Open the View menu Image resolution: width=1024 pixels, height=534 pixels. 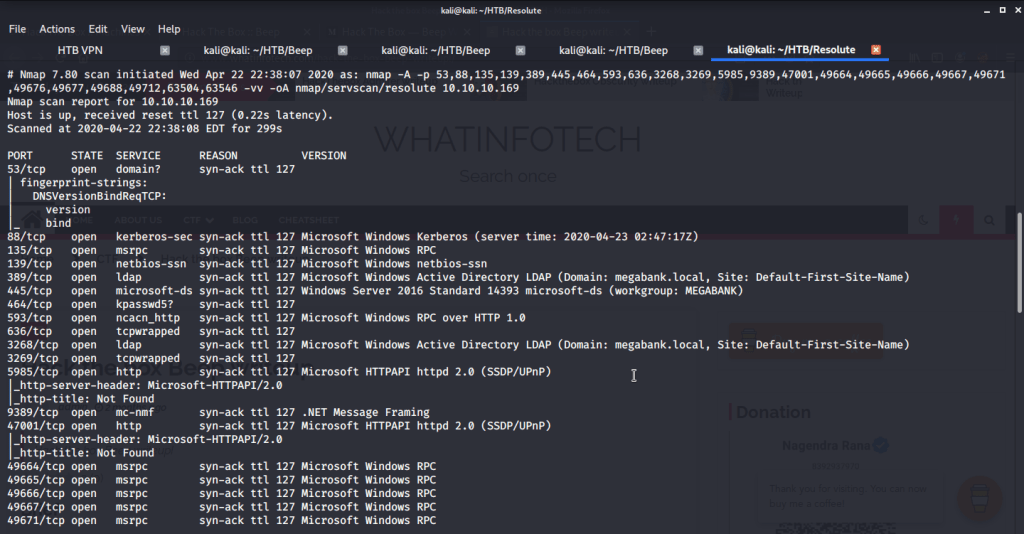133,29
